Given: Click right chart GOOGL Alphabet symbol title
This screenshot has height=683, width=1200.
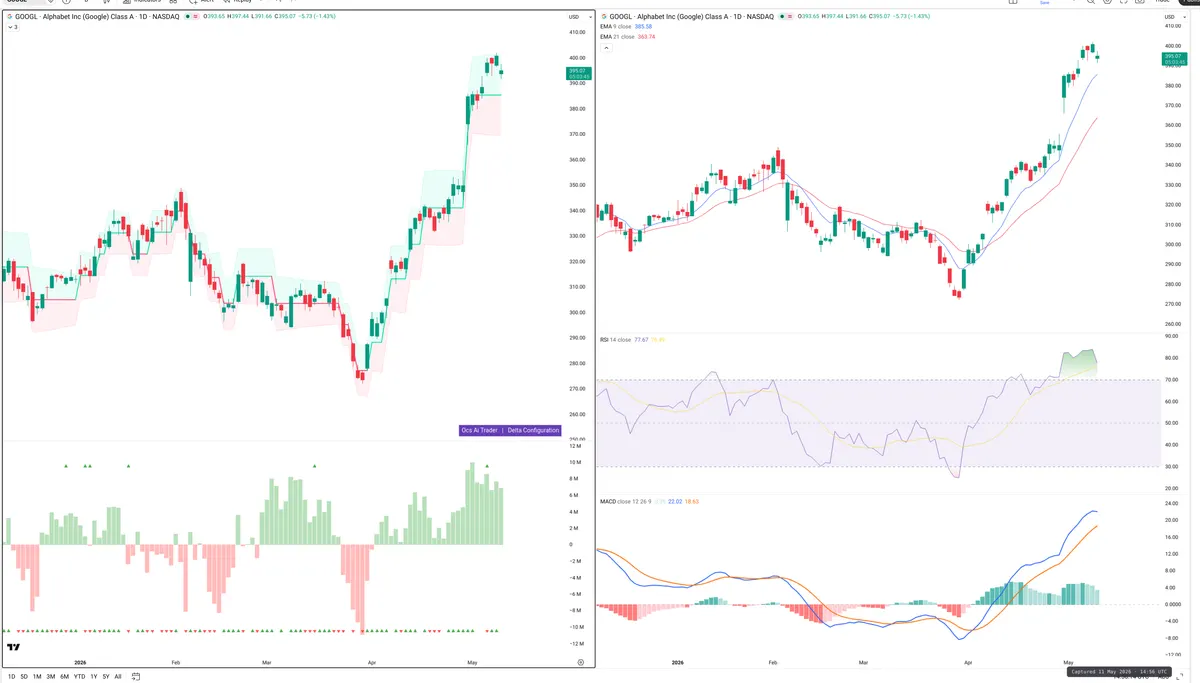Looking at the screenshot, I should (x=692, y=17).
